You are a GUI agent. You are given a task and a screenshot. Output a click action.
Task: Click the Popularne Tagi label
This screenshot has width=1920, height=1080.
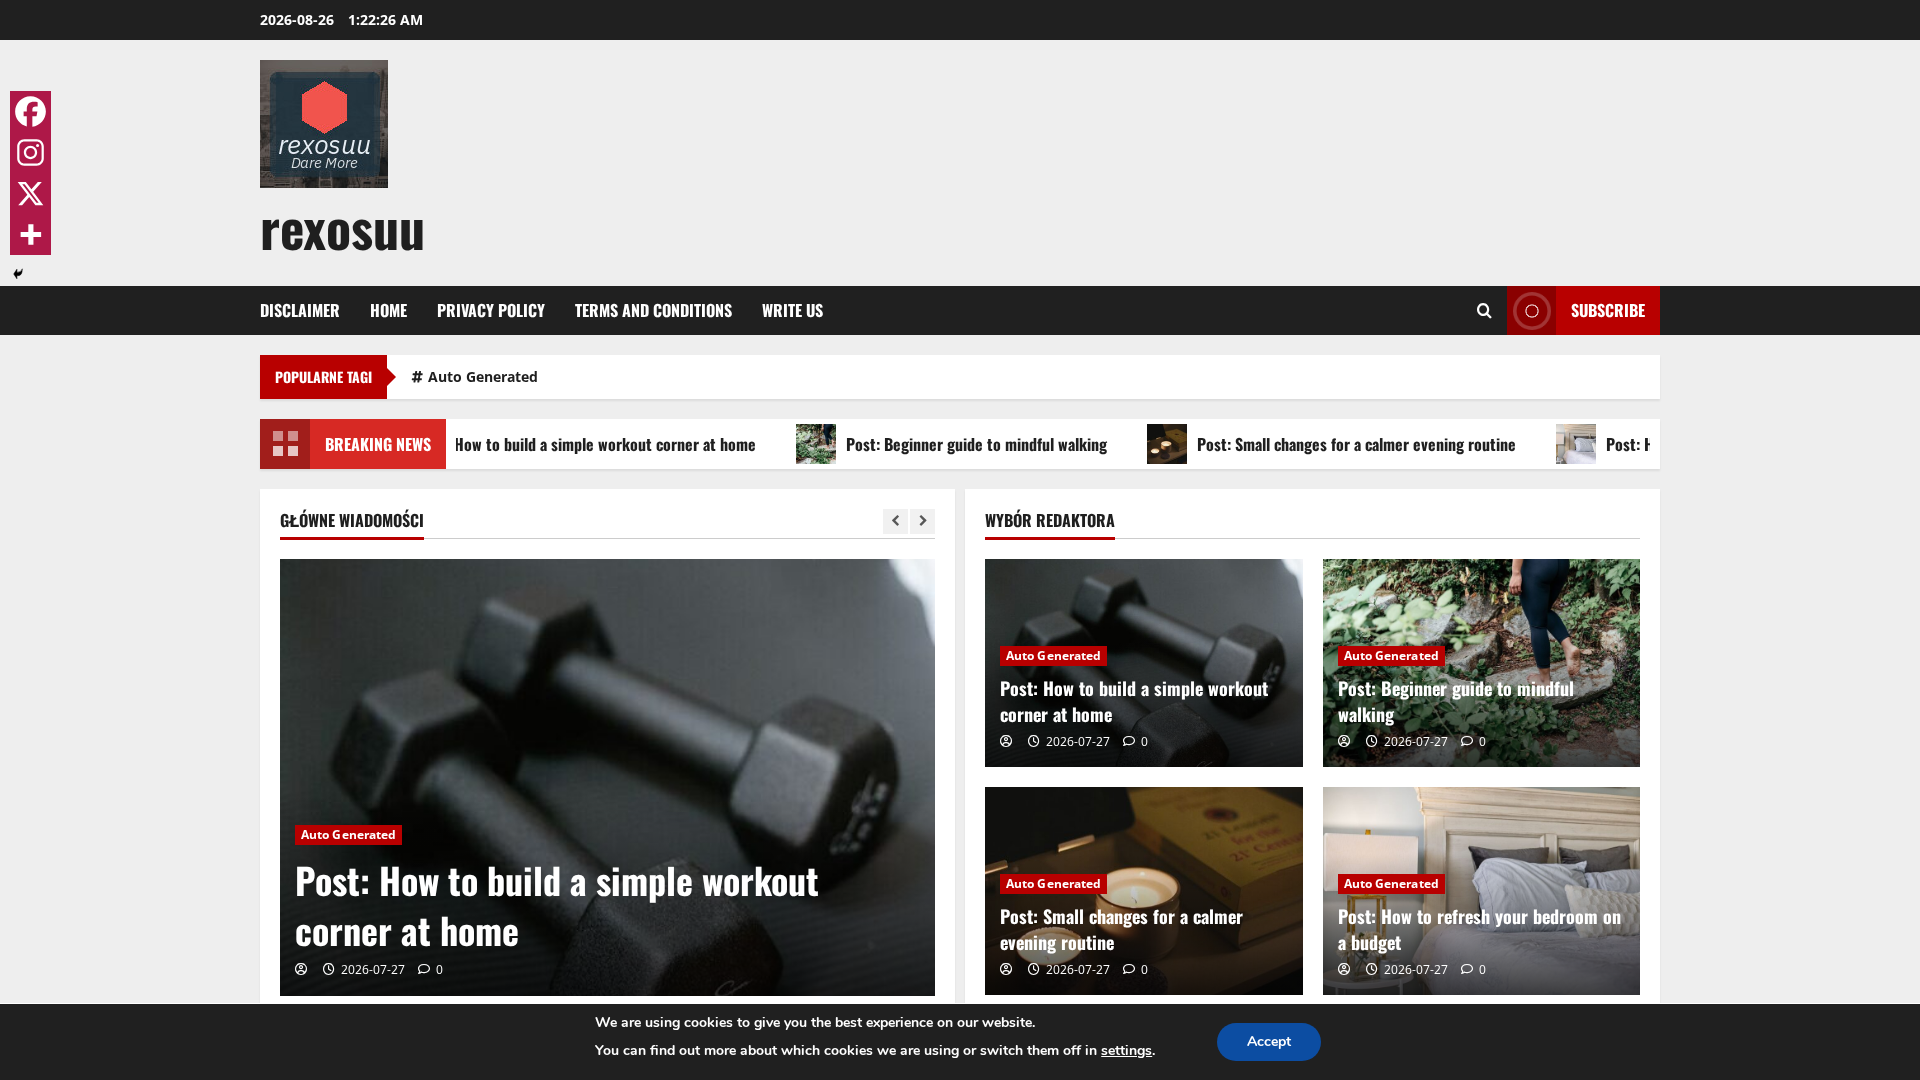coord(323,377)
